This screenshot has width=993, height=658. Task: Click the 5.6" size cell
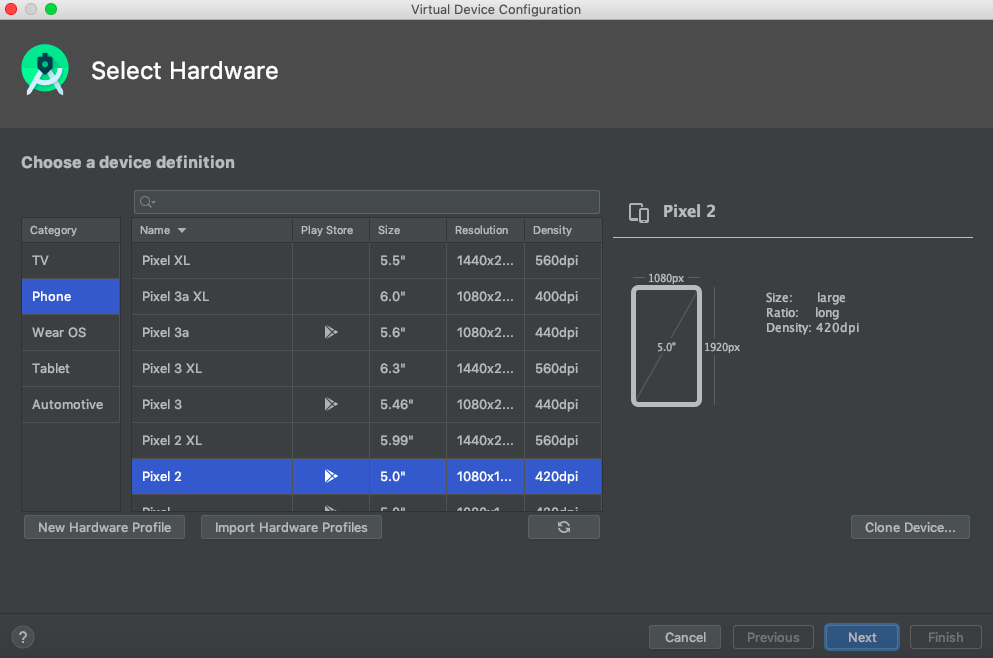[x=408, y=332]
